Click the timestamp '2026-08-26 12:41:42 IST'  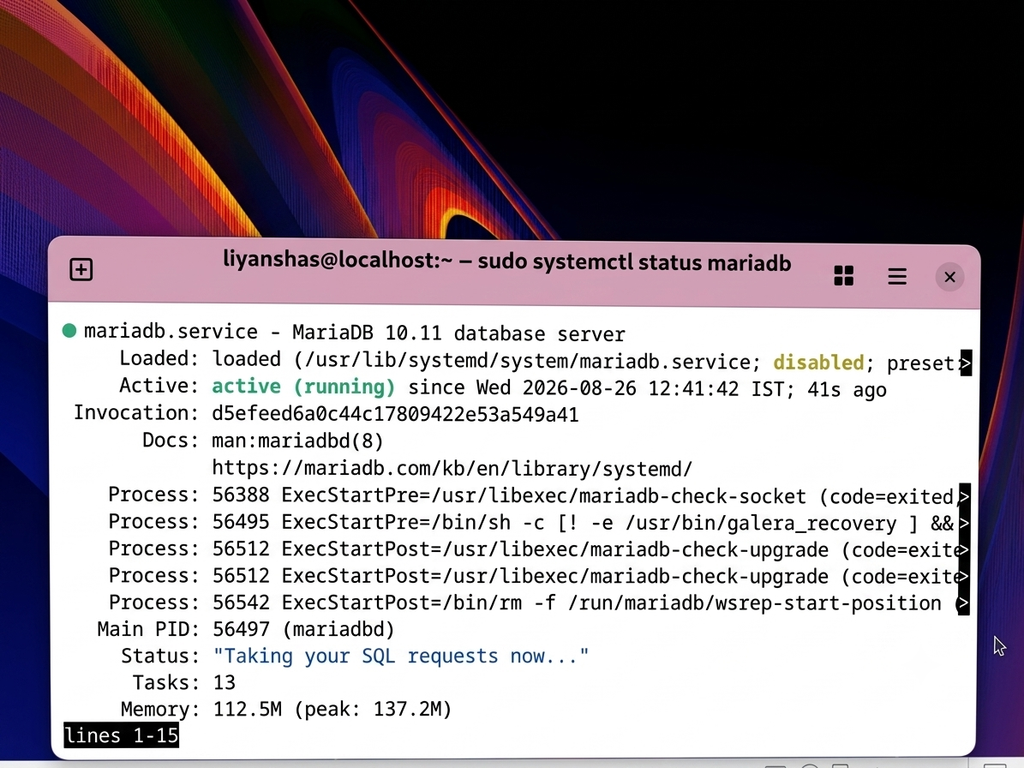(657, 389)
